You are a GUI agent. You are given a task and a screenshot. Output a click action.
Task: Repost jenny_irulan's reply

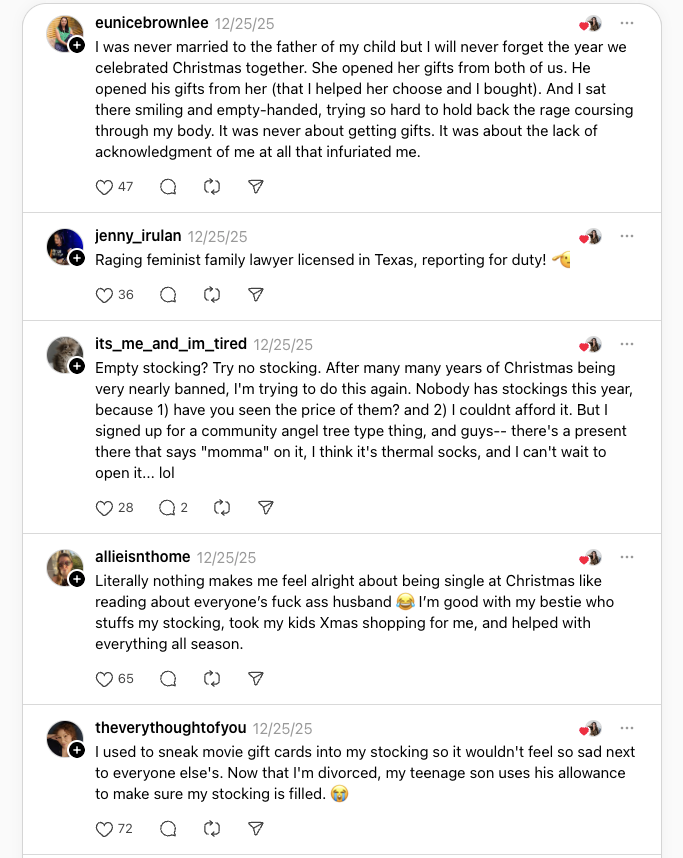coord(212,295)
